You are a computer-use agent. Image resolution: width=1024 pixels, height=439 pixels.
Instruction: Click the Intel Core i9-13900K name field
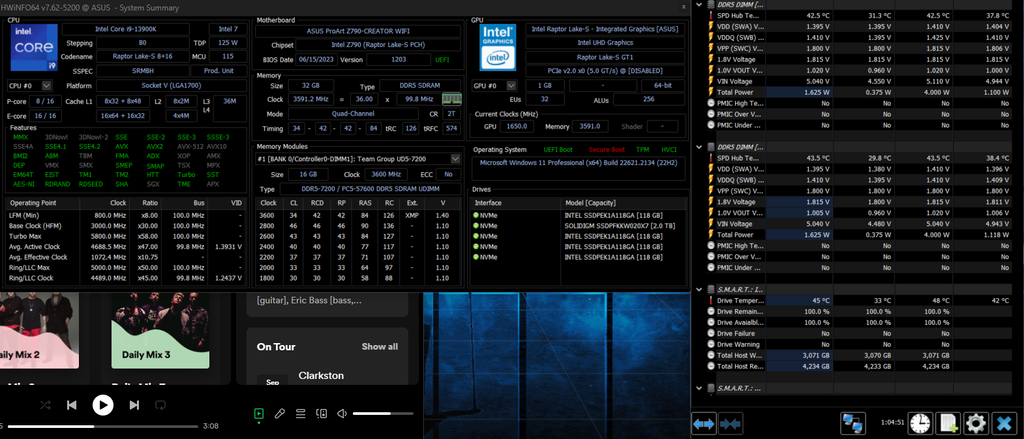click(125, 29)
